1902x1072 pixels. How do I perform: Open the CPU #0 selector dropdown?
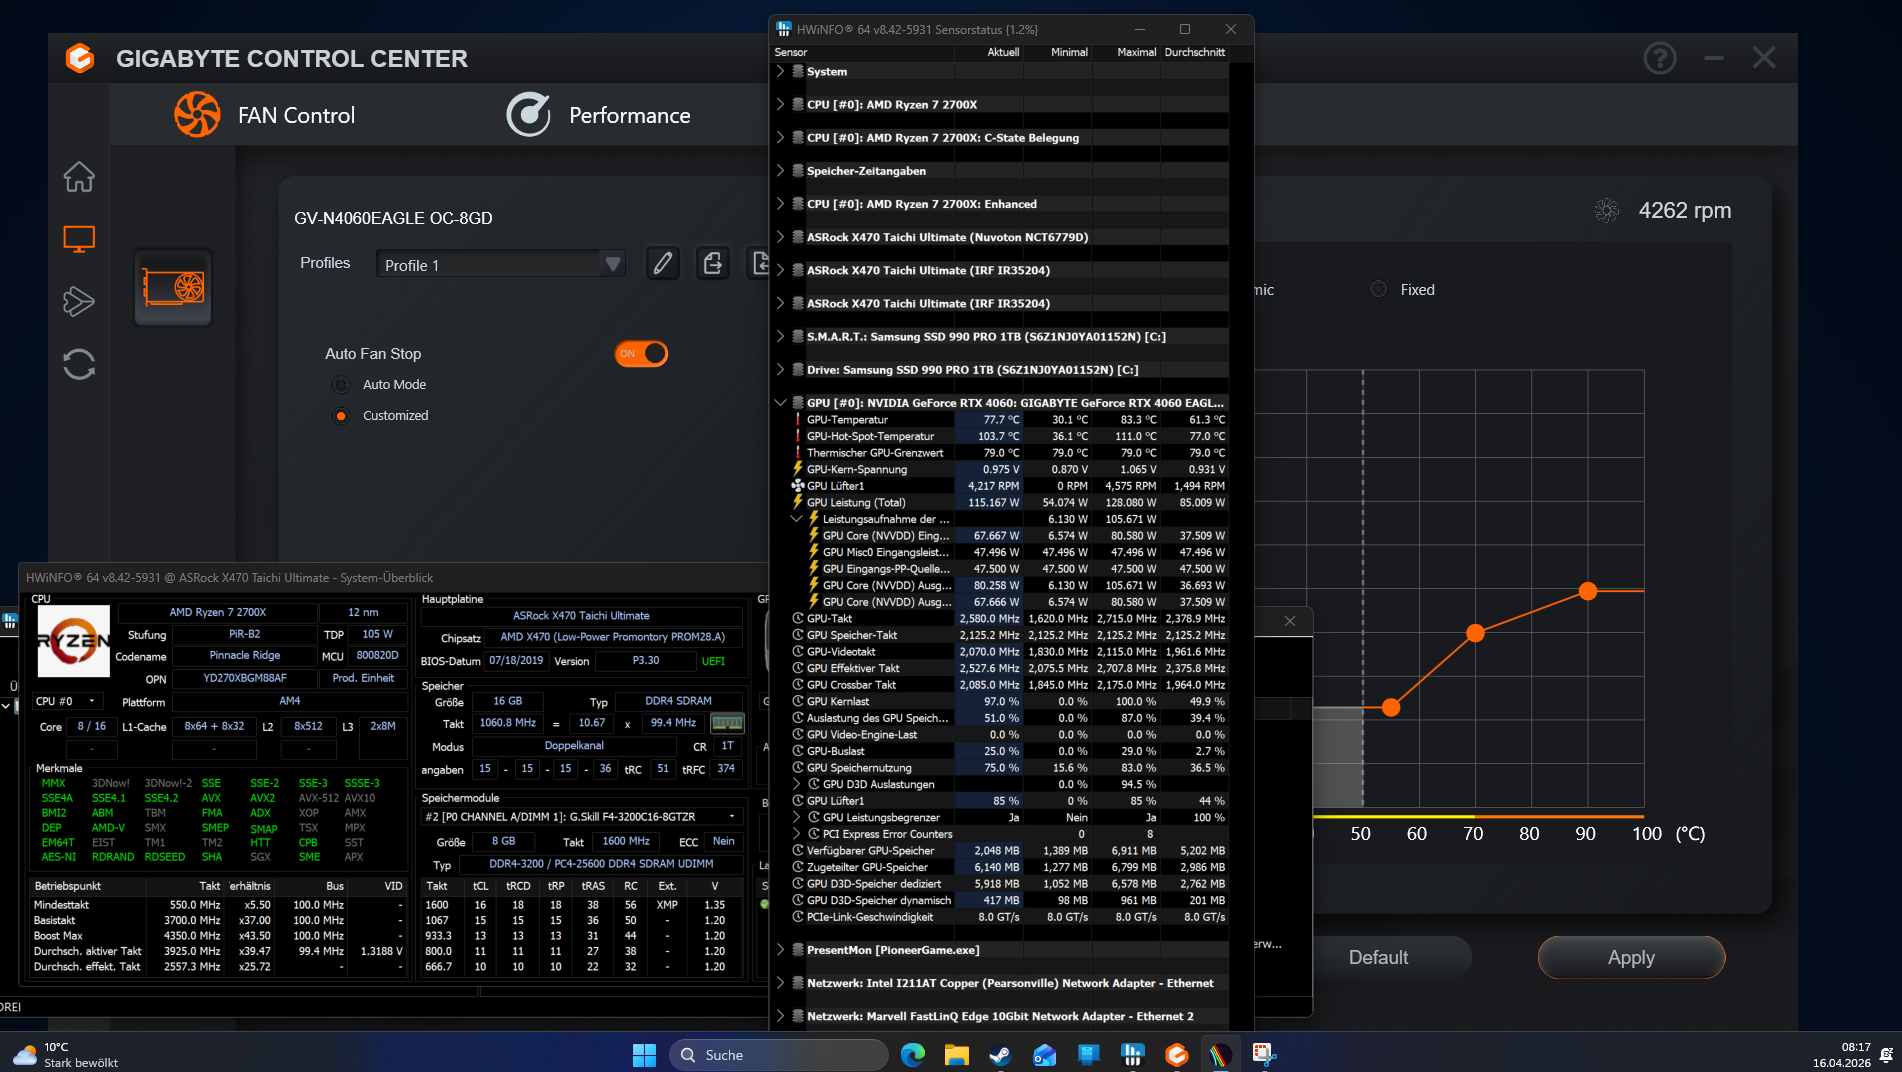coord(67,701)
